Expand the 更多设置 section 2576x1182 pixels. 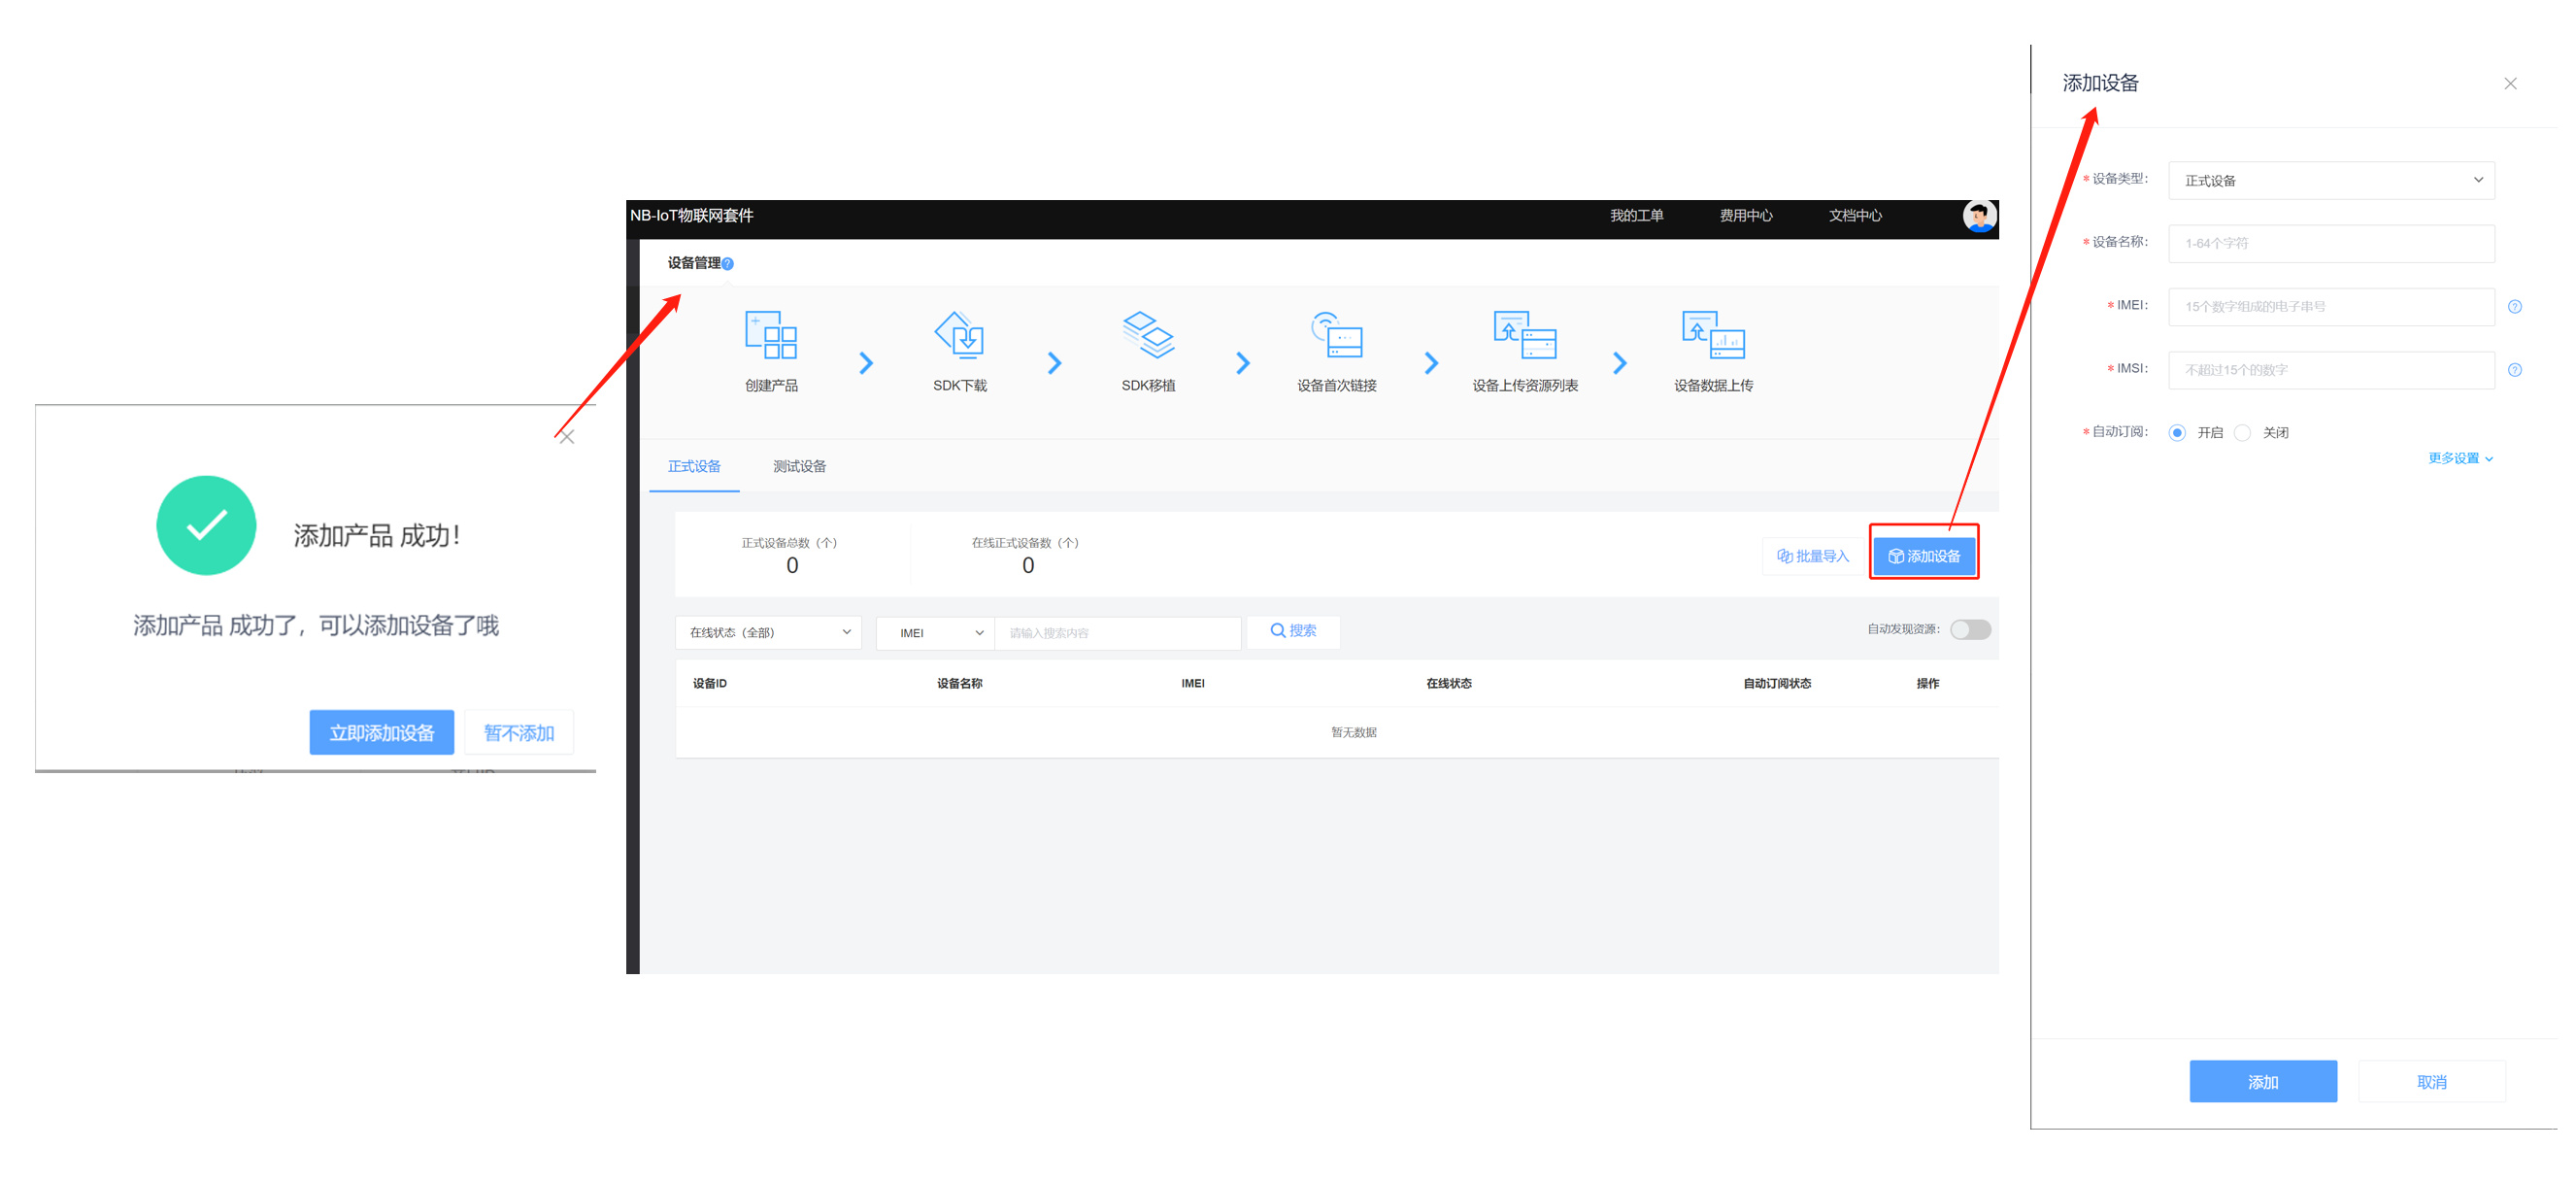coord(2459,458)
